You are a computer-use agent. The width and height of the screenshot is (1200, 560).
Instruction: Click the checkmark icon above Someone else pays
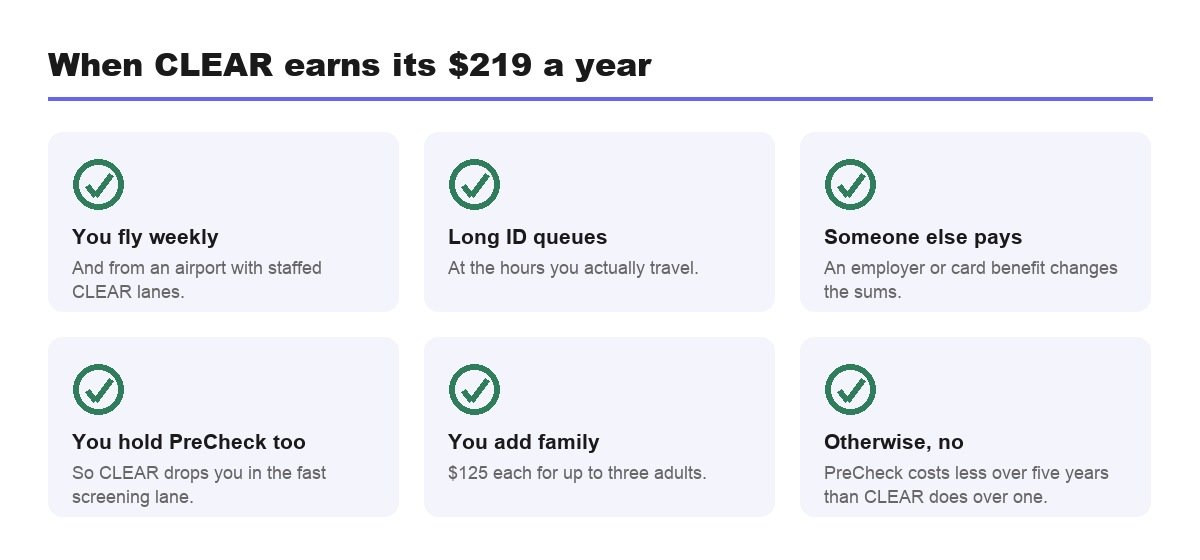click(850, 184)
